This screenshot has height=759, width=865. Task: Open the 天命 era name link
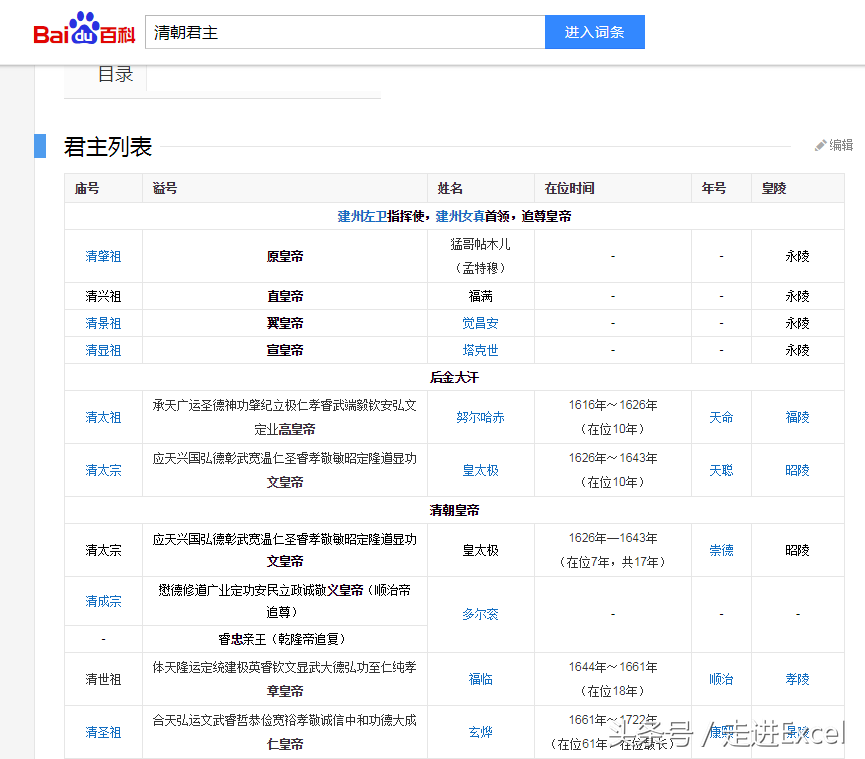click(x=721, y=418)
